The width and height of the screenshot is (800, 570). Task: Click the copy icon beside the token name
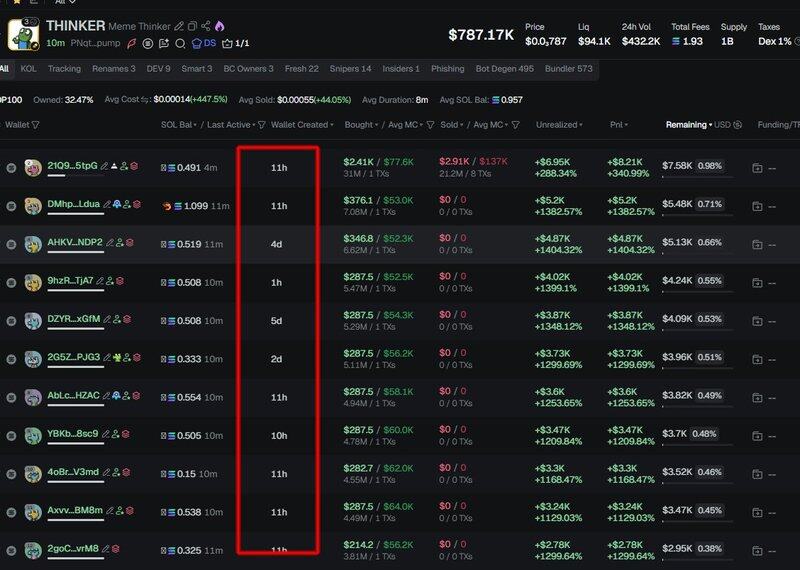[193, 26]
